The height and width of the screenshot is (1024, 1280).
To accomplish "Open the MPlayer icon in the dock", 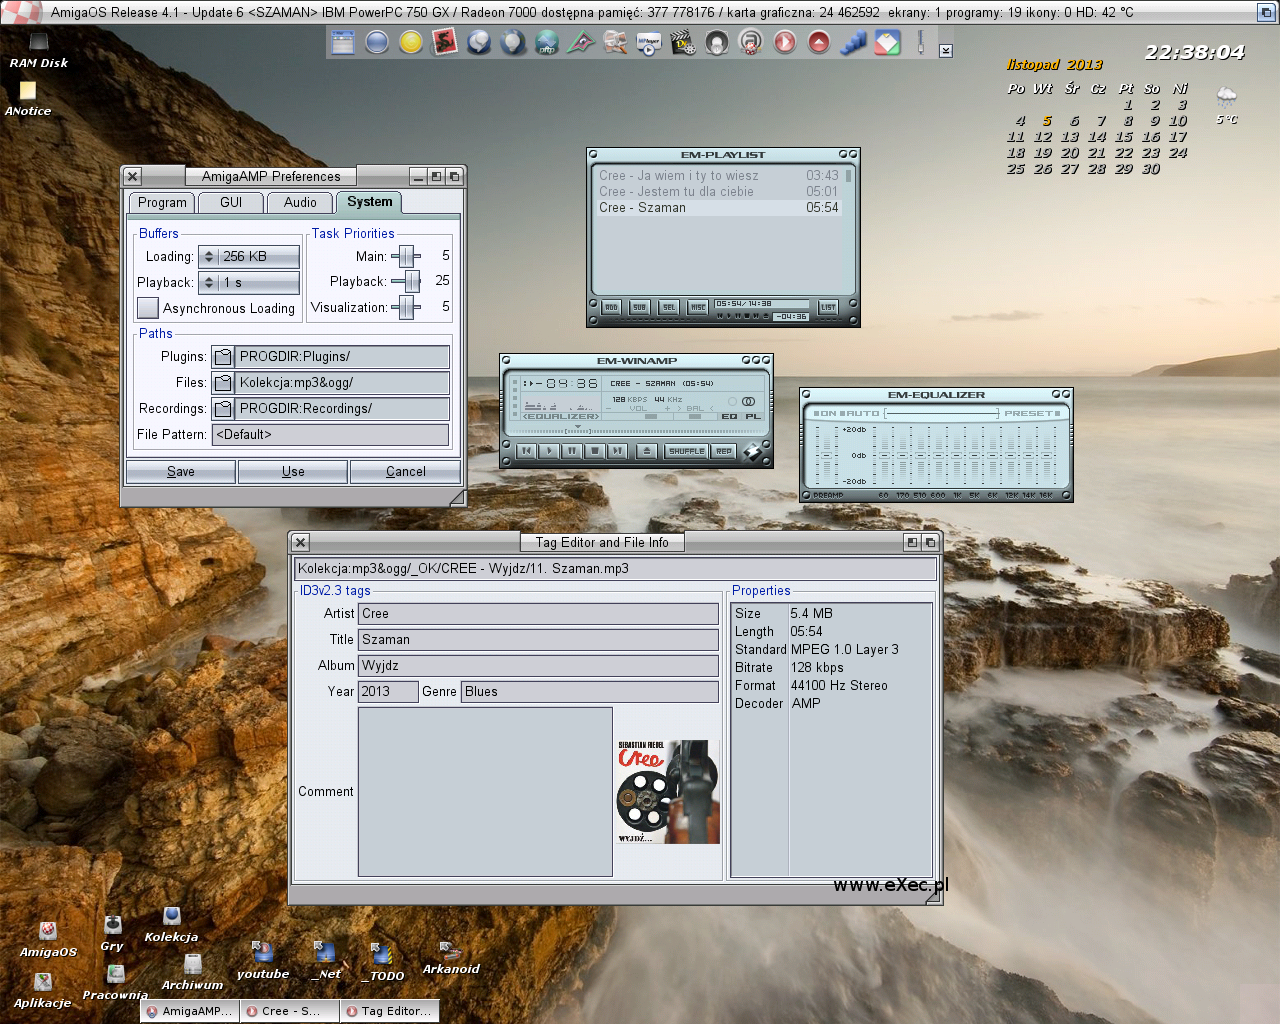I will coord(649,43).
